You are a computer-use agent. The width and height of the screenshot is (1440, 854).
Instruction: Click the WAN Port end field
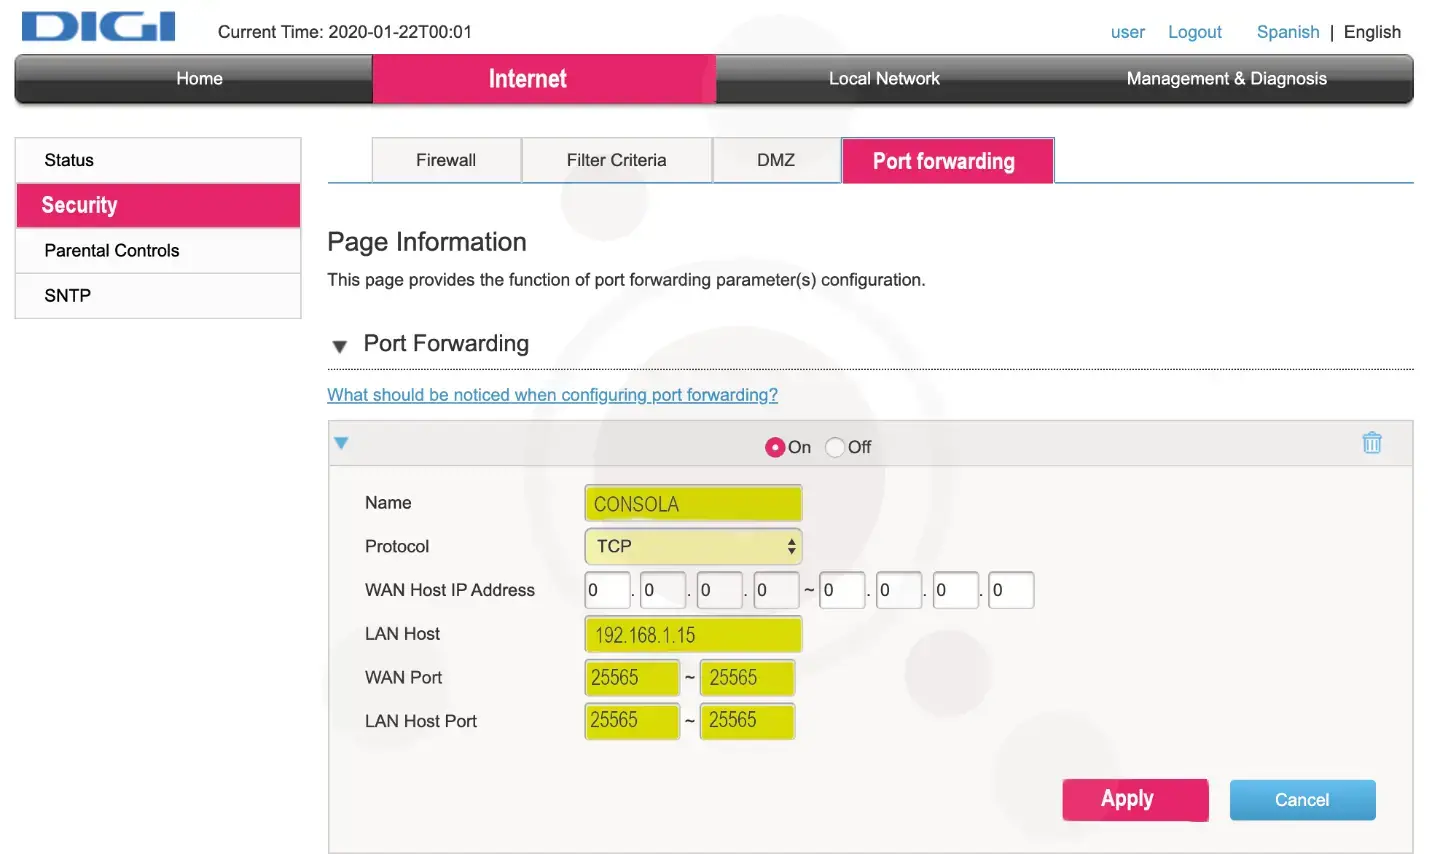[x=747, y=677]
